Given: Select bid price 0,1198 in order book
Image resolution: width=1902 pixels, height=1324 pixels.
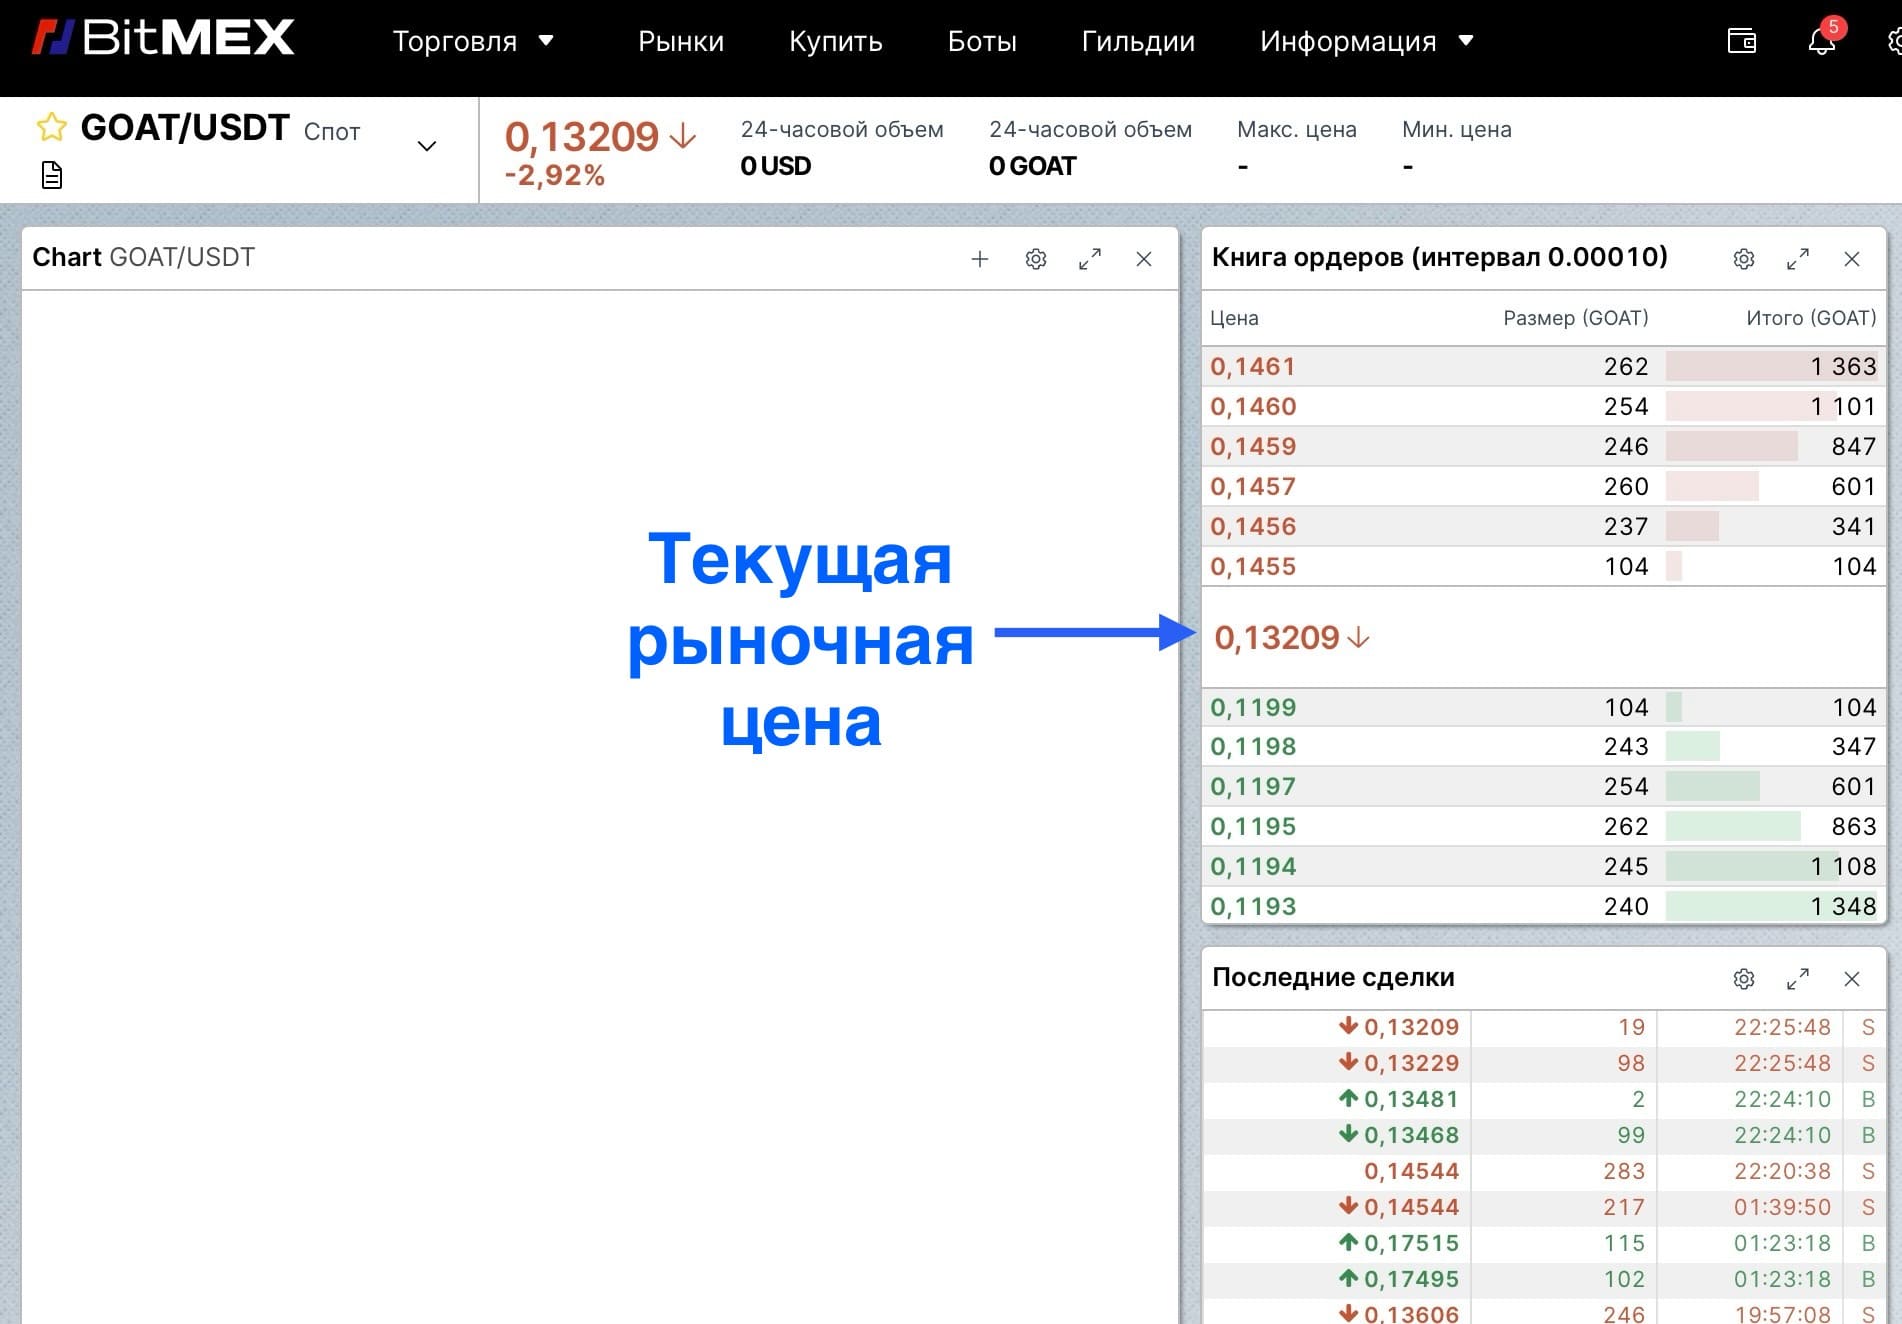Looking at the screenshot, I should click(x=1253, y=747).
